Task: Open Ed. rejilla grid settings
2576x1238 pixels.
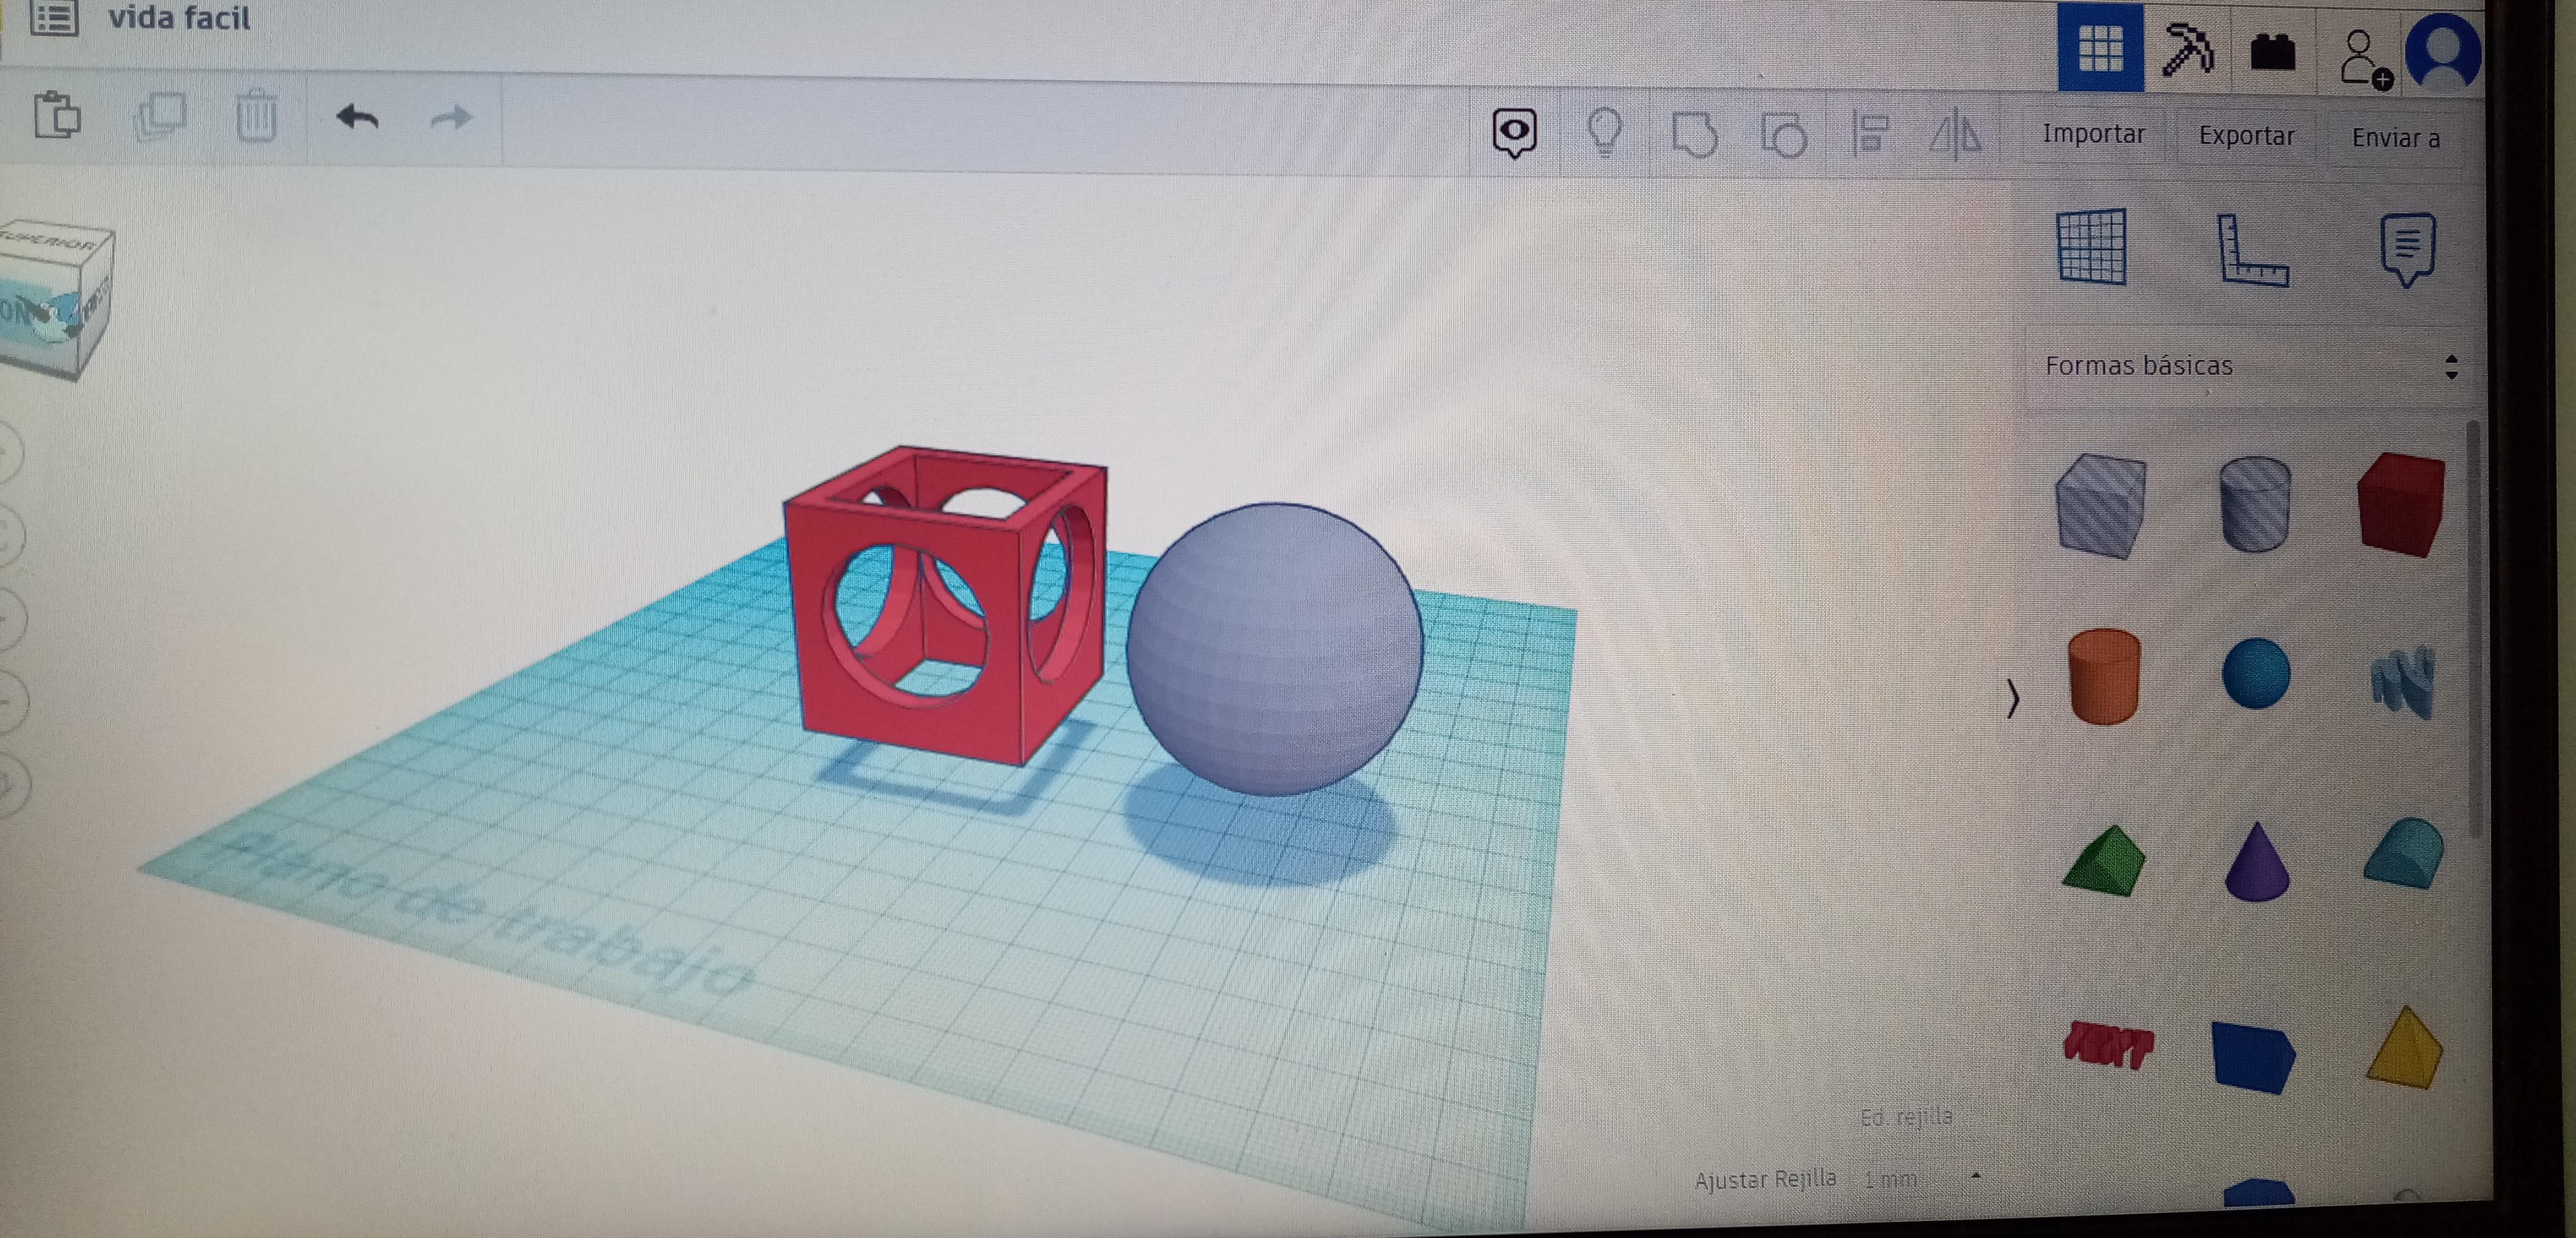Action: pyautogui.click(x=1906, y=1117)
